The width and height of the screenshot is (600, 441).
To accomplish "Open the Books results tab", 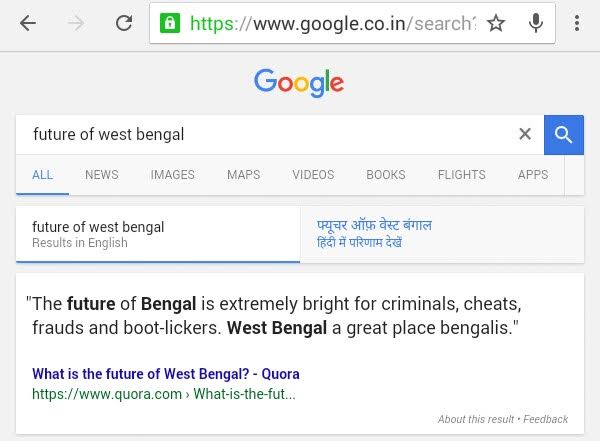I will (386, 175).
